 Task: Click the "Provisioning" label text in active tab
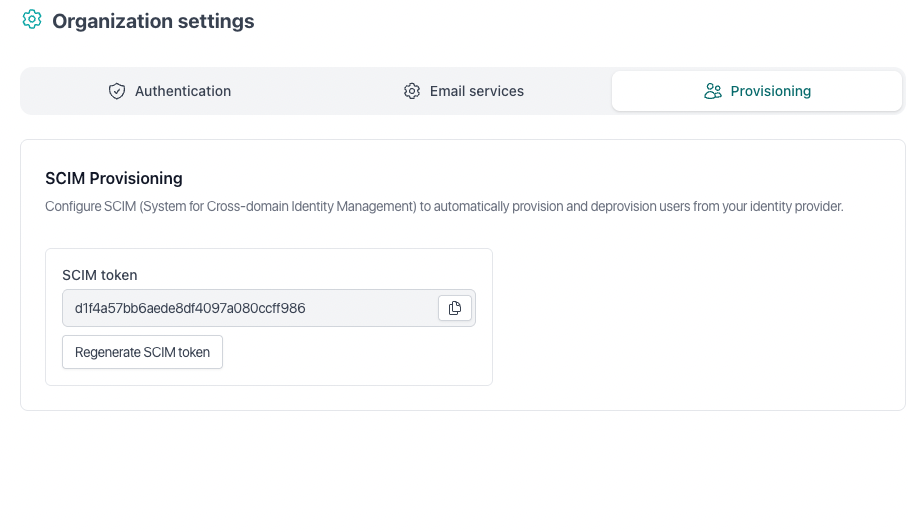click(x=771, y=91)
